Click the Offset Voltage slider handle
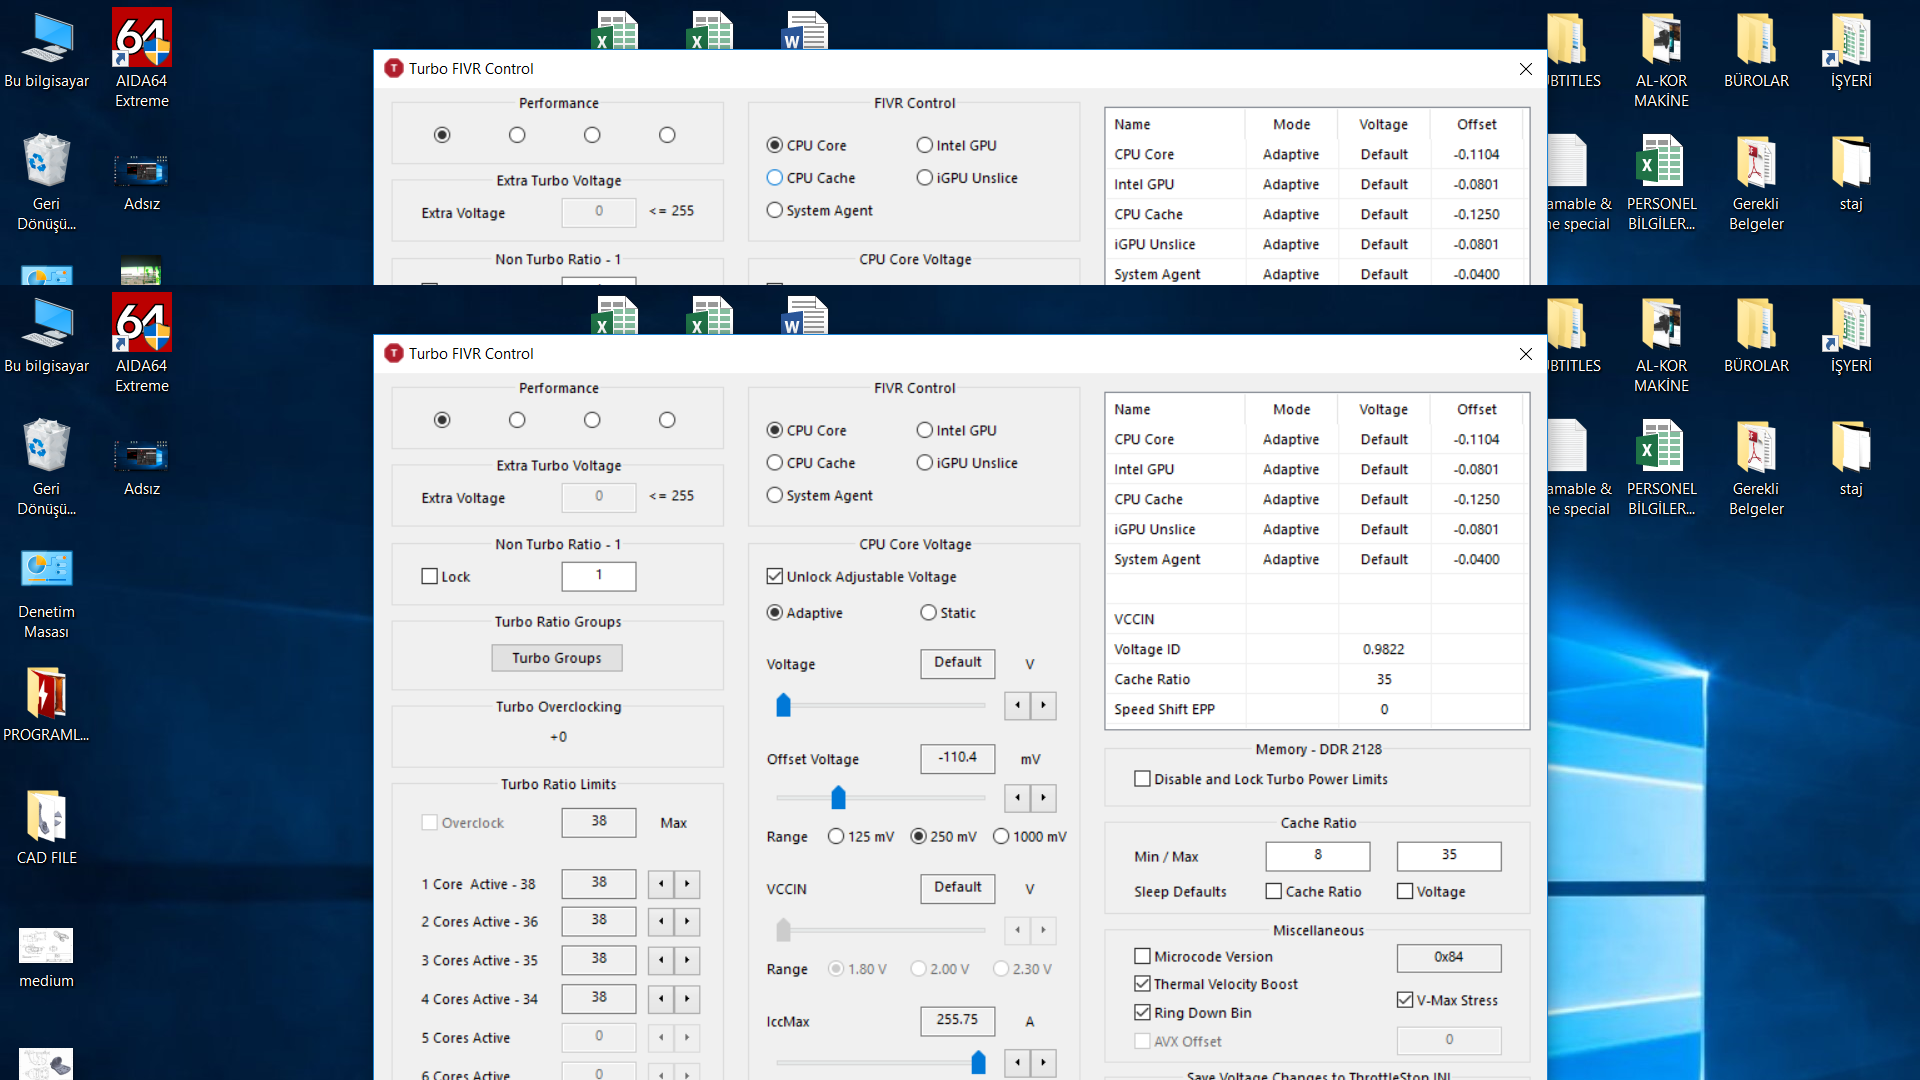 click(x=838, y=798)
